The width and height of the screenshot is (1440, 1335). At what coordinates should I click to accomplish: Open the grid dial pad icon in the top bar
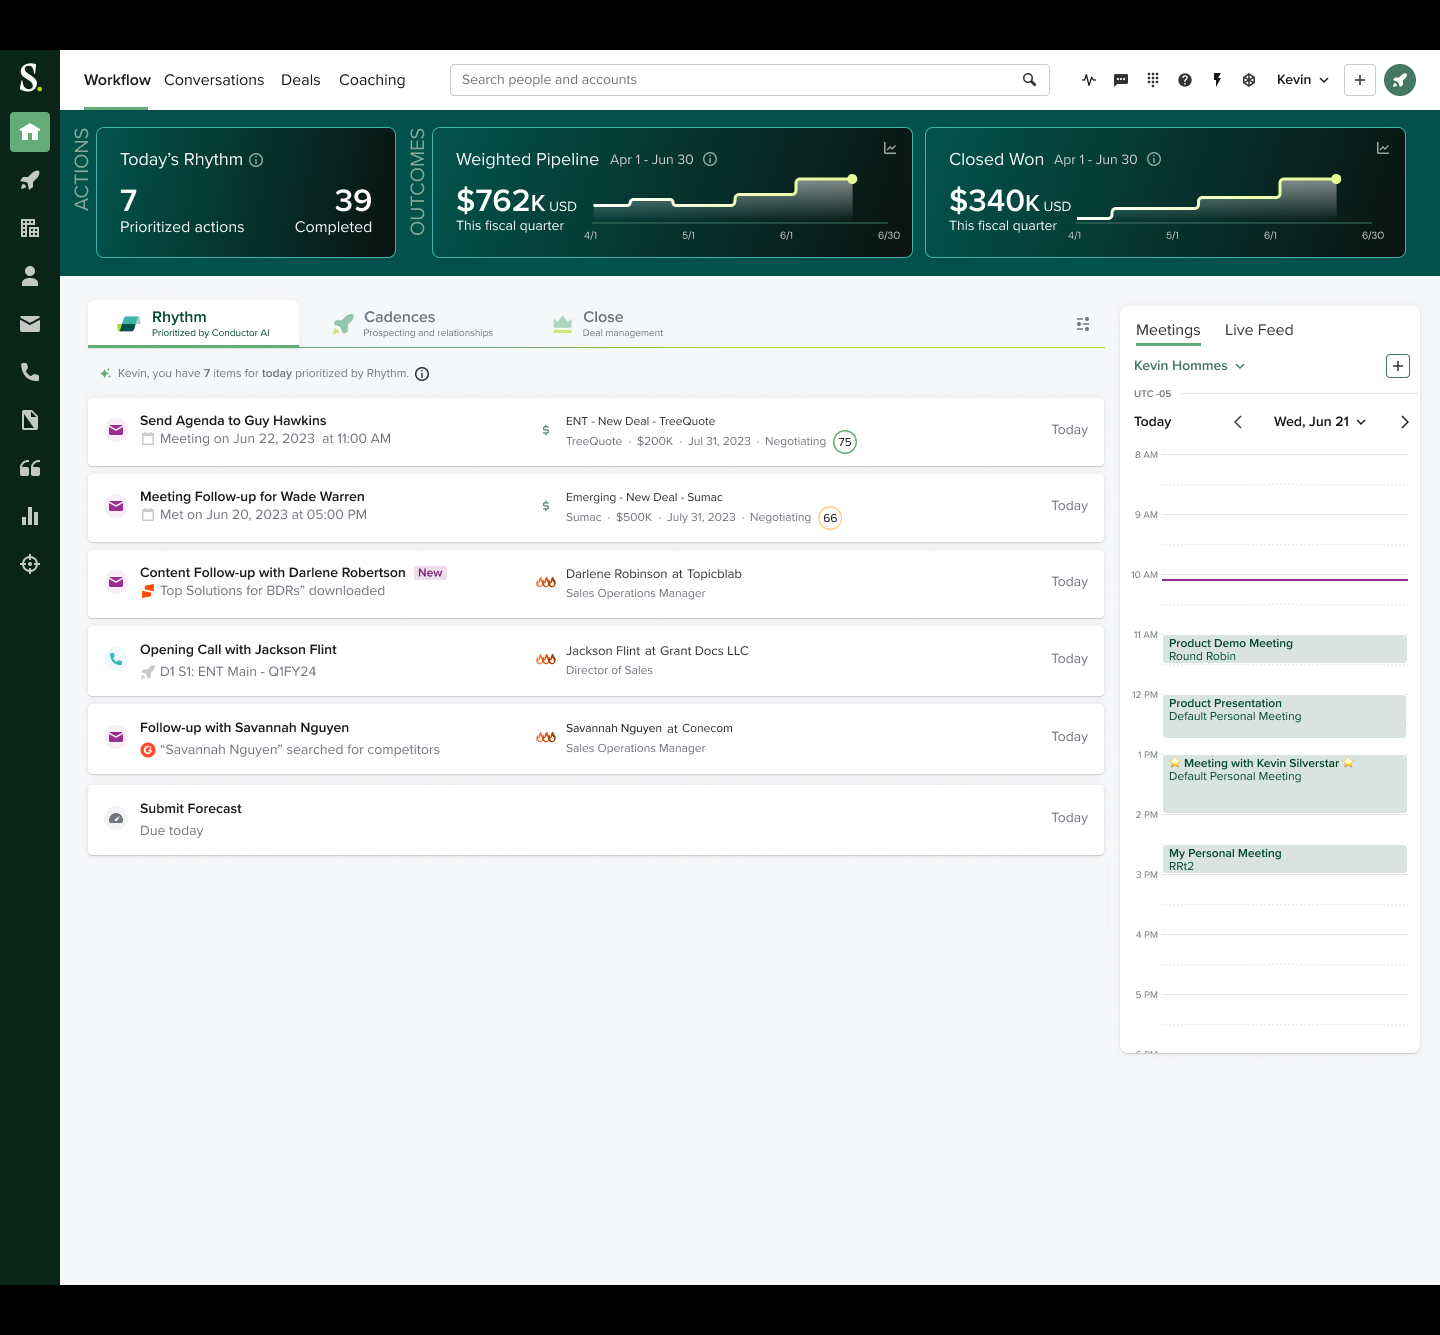coord(1153,80)
